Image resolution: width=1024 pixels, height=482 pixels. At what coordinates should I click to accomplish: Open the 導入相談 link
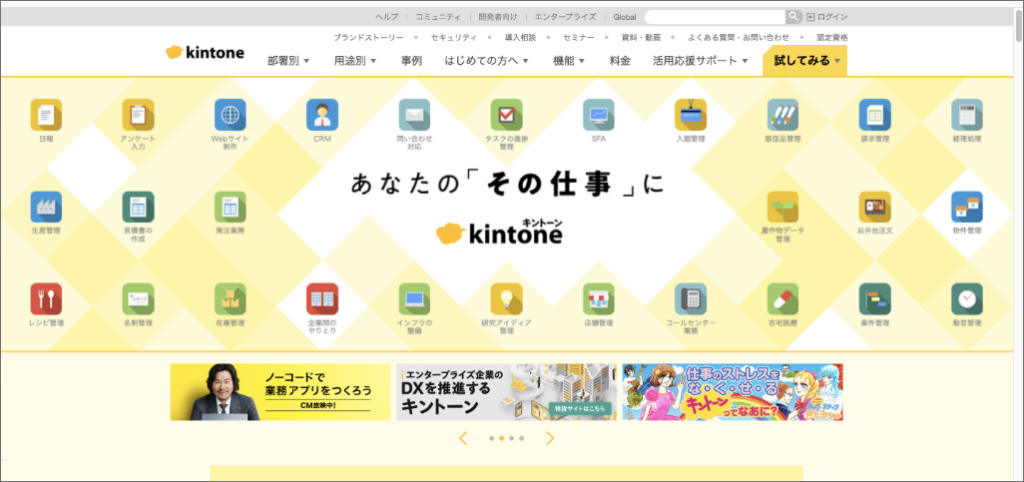[520, 38]
